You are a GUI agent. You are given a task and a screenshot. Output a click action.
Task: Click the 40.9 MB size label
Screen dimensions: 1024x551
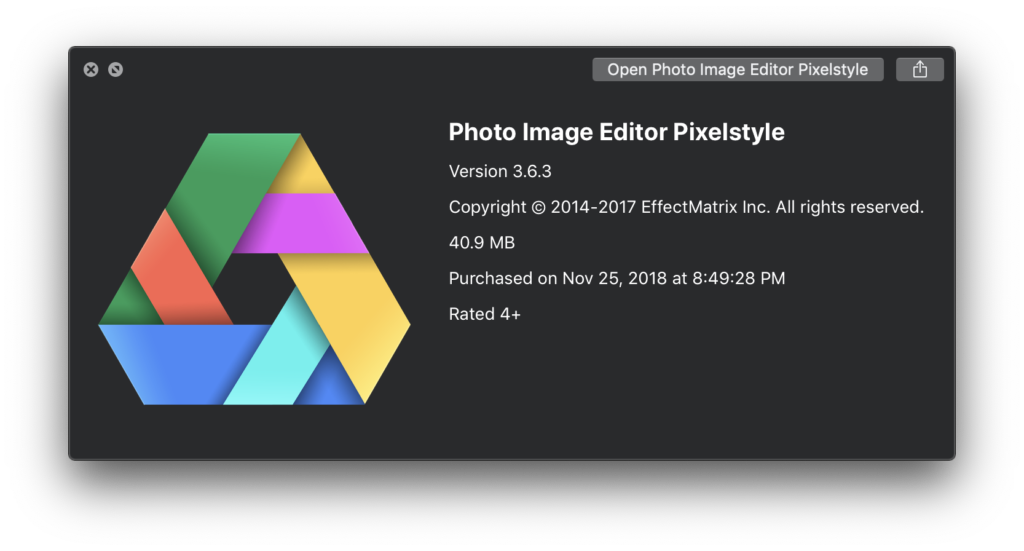click(x=482, y=243)
